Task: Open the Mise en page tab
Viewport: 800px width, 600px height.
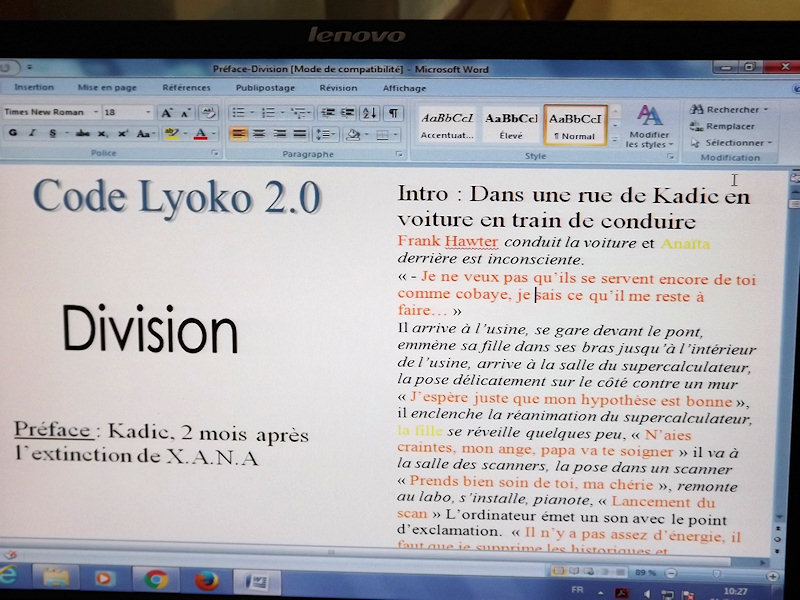Action: coord(107,88)
